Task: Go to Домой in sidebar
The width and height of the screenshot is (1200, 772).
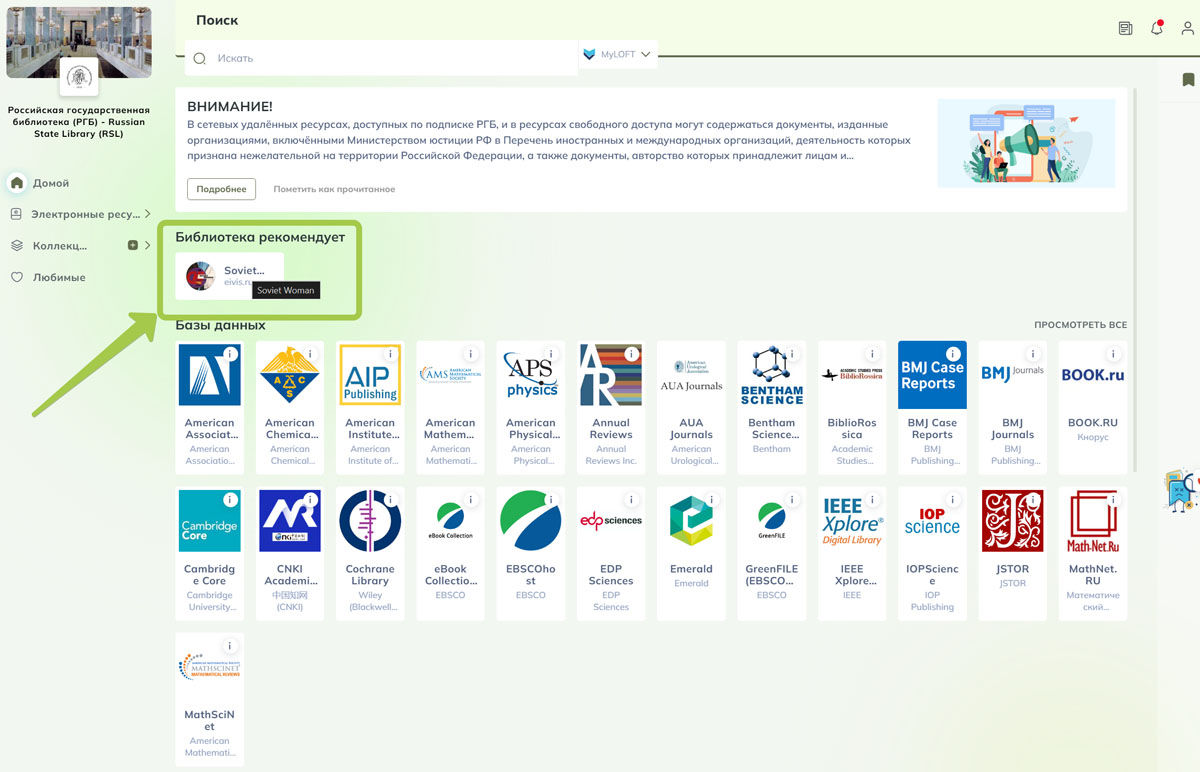Action: point(50,183)
